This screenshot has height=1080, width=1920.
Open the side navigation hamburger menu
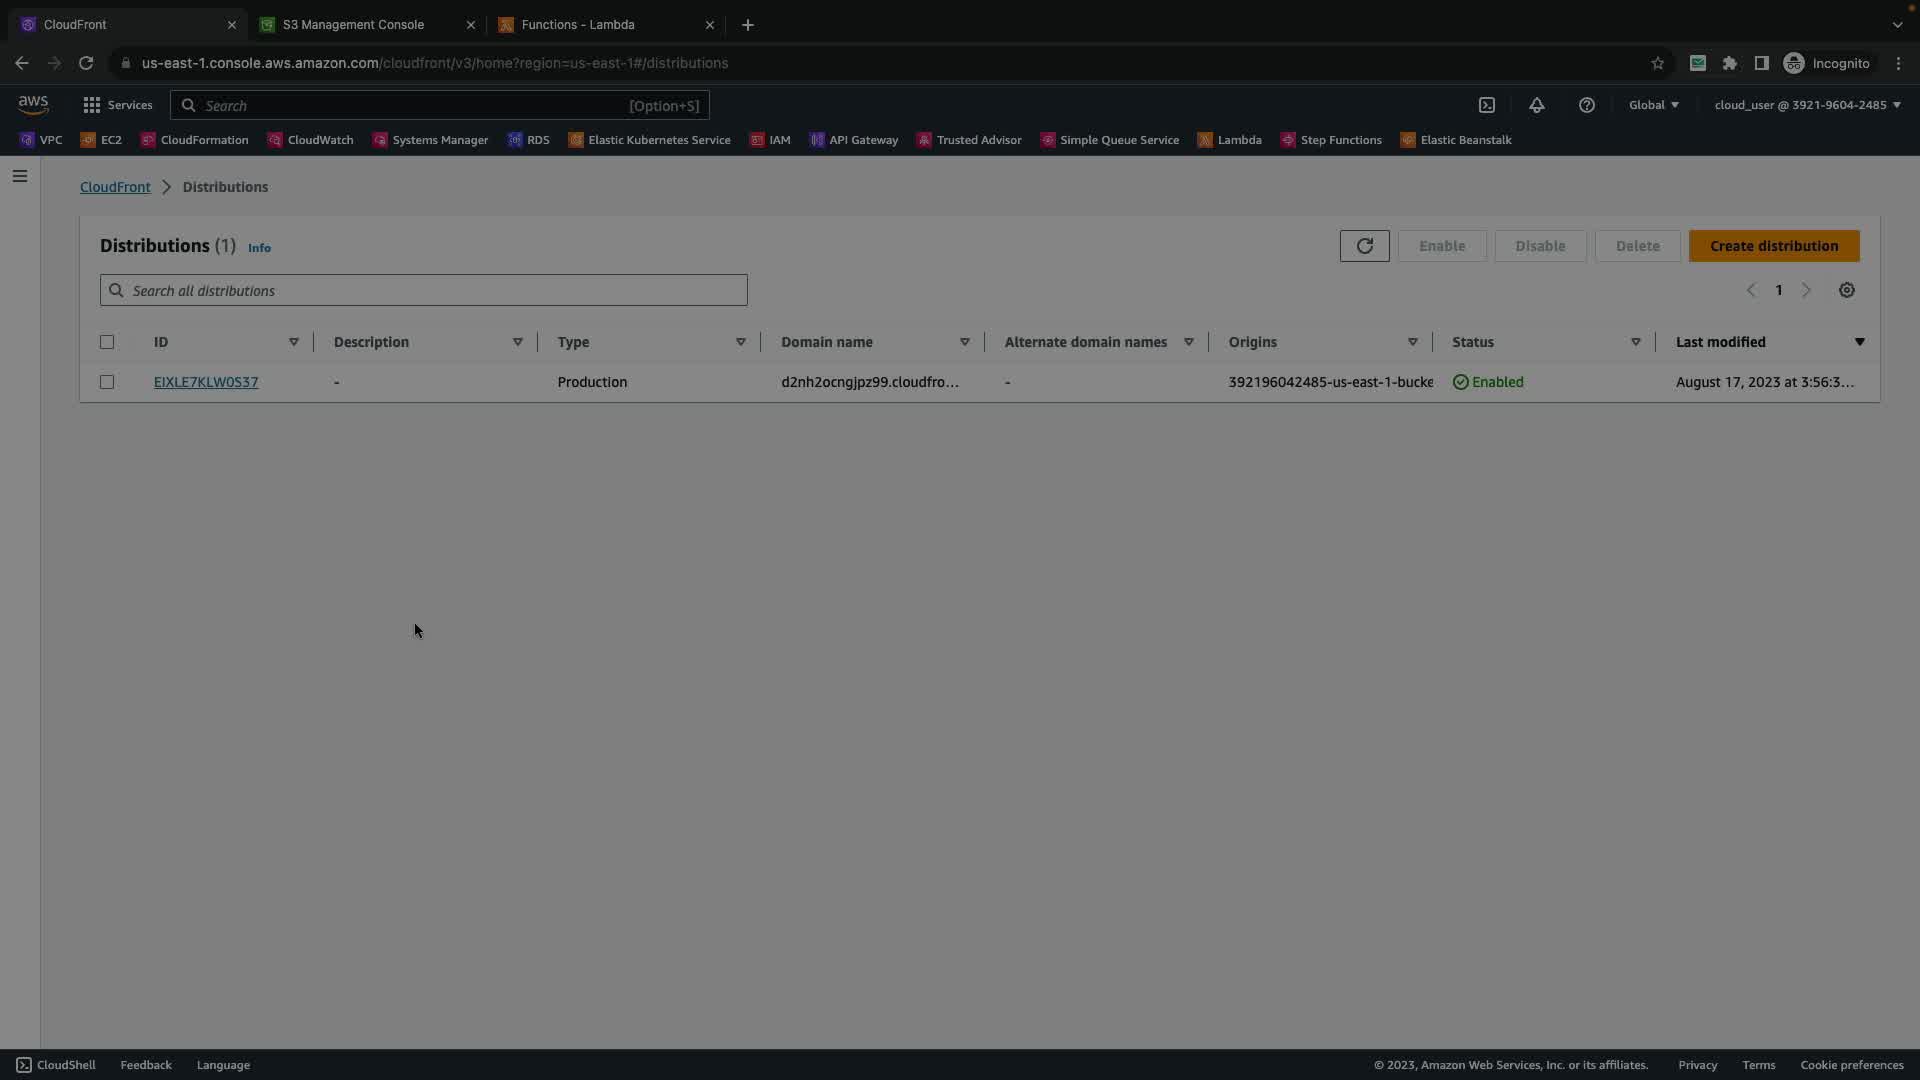coord(20,176)
